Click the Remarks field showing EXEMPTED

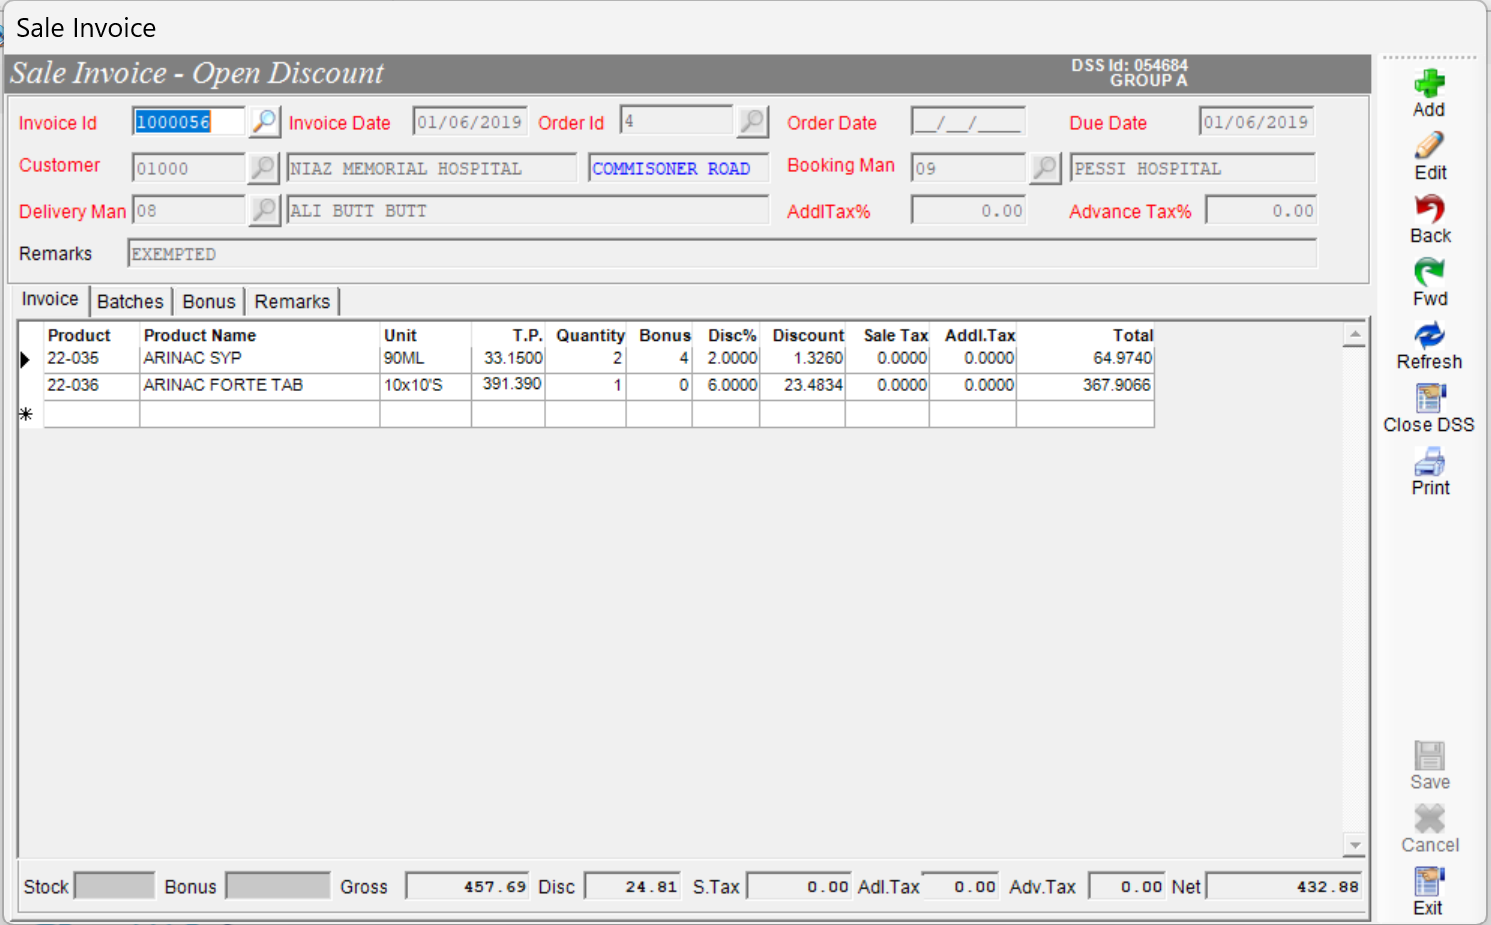pos(722,254)
